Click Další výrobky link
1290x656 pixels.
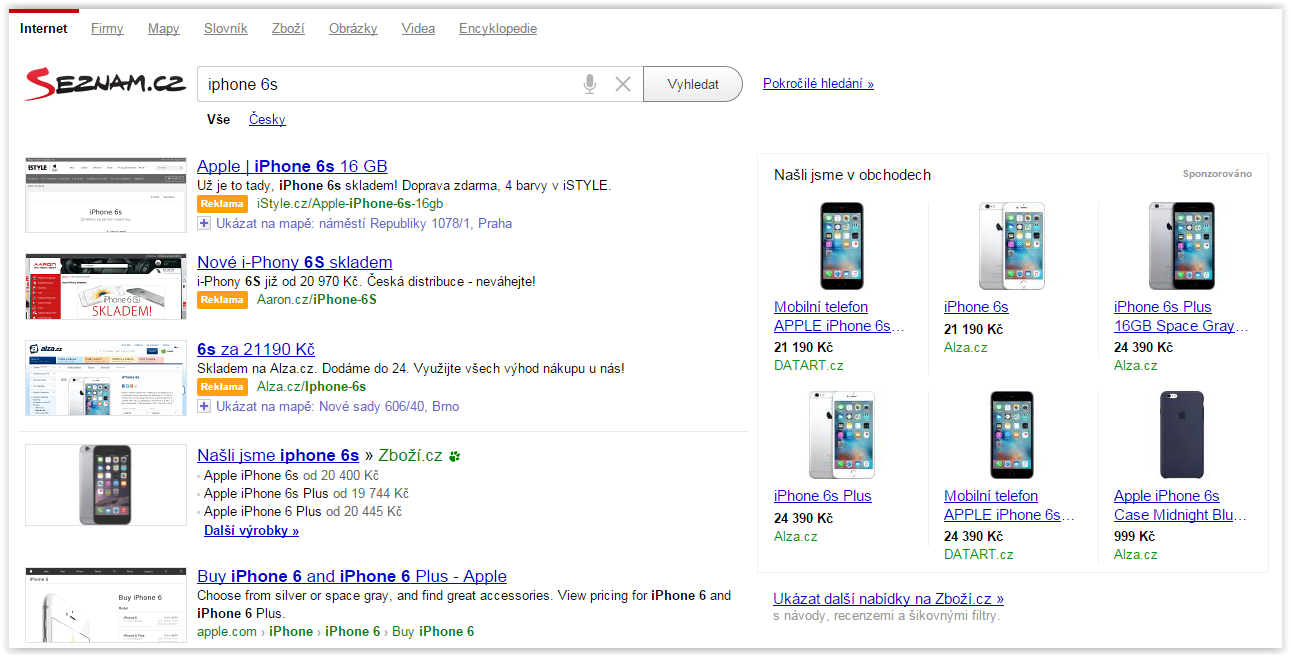coord(251,530)
